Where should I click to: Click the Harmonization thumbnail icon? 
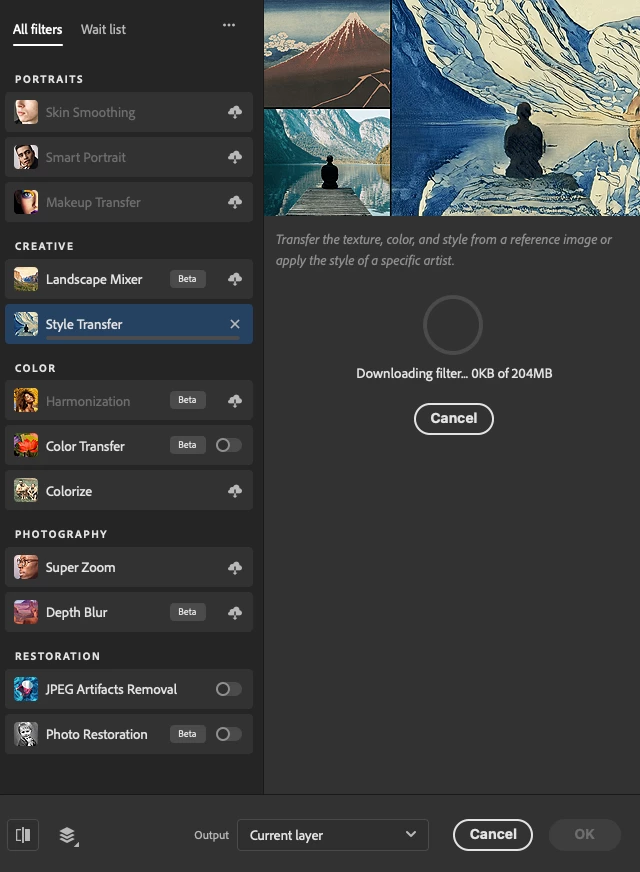point(26,400)
